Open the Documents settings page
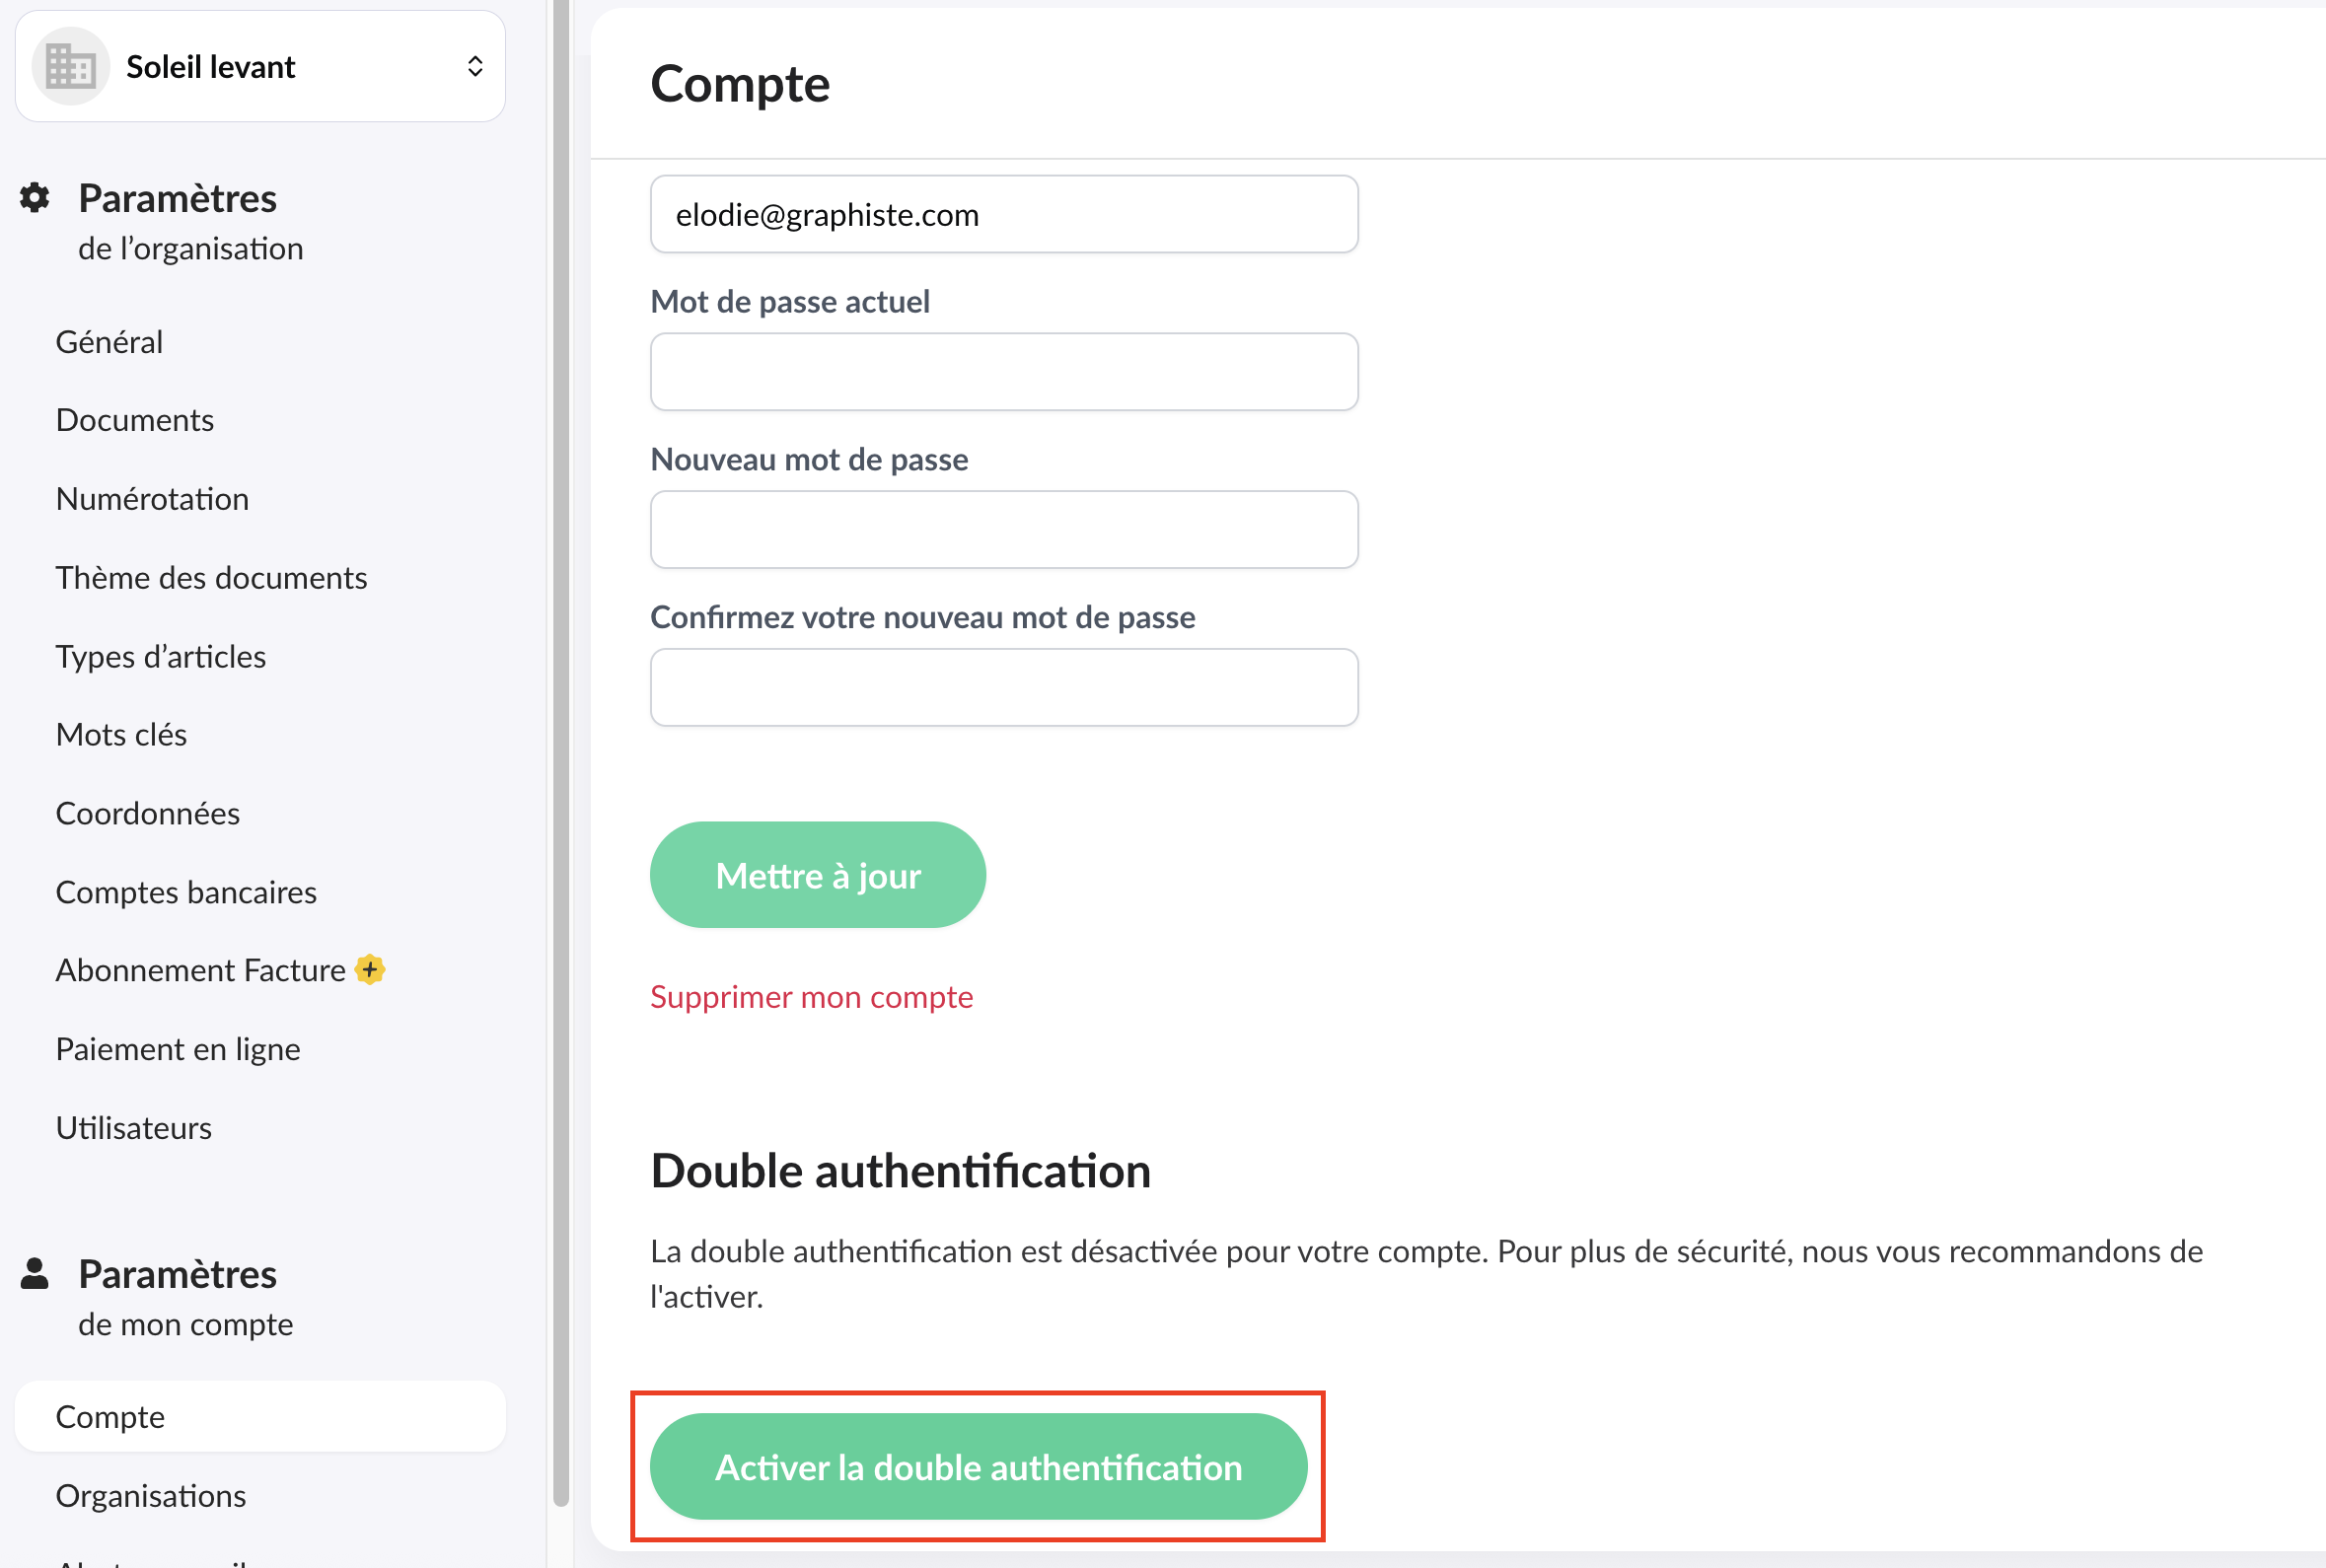 pyautogui.click(x=135, y=420)
